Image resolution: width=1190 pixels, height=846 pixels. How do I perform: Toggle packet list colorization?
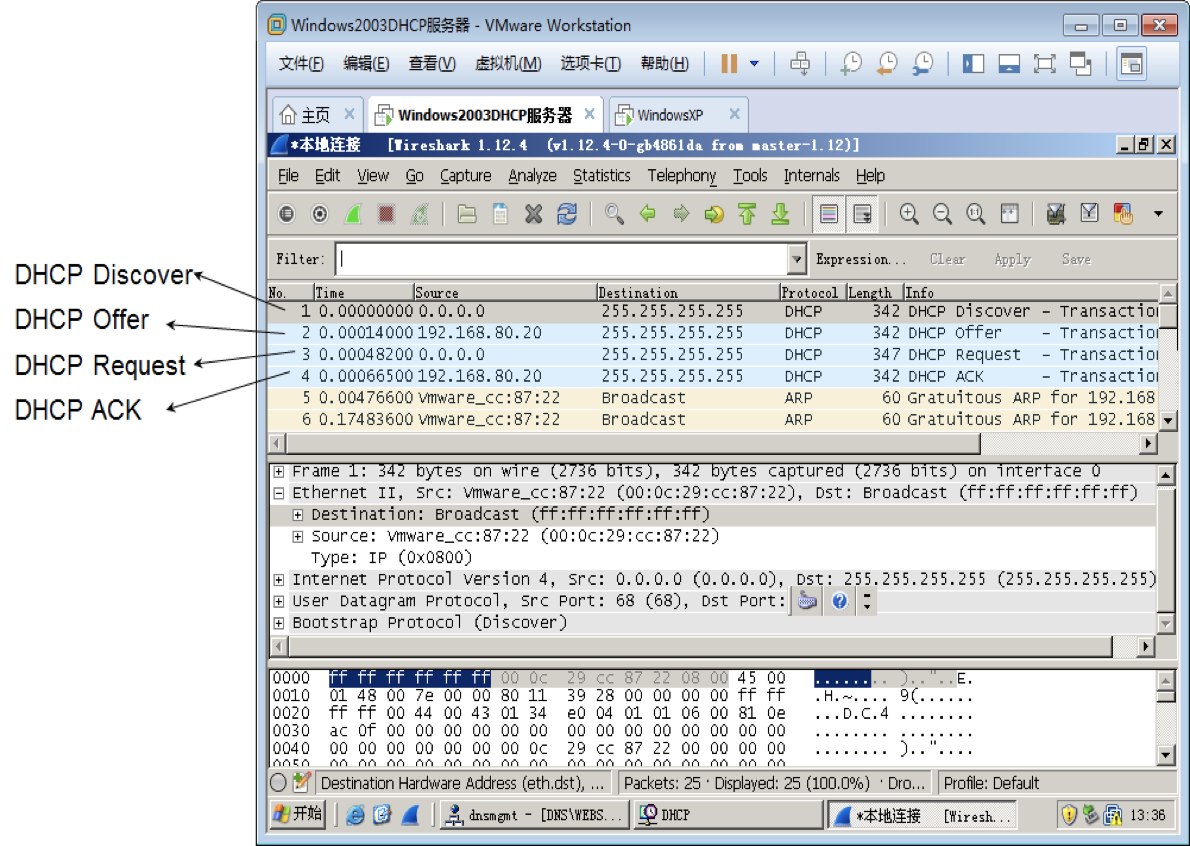click(829, 215)
